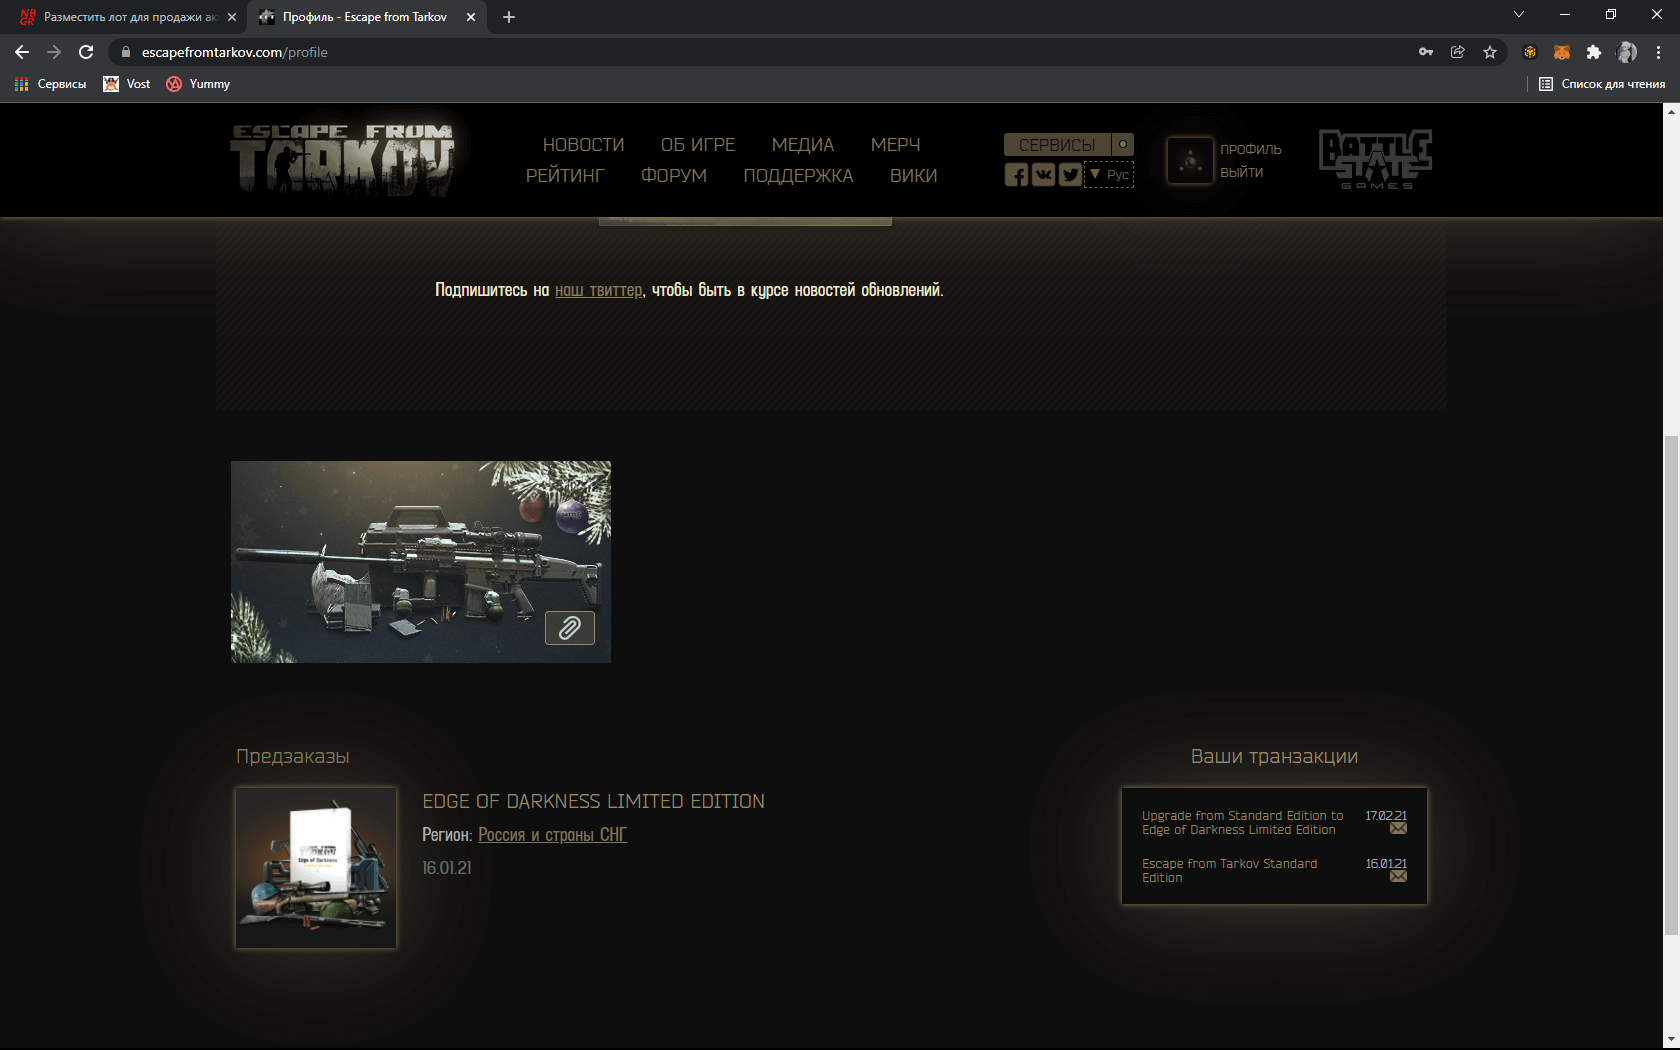
Task: Switch to the Разместить лот для продажи tab
Action: [125, 17]
